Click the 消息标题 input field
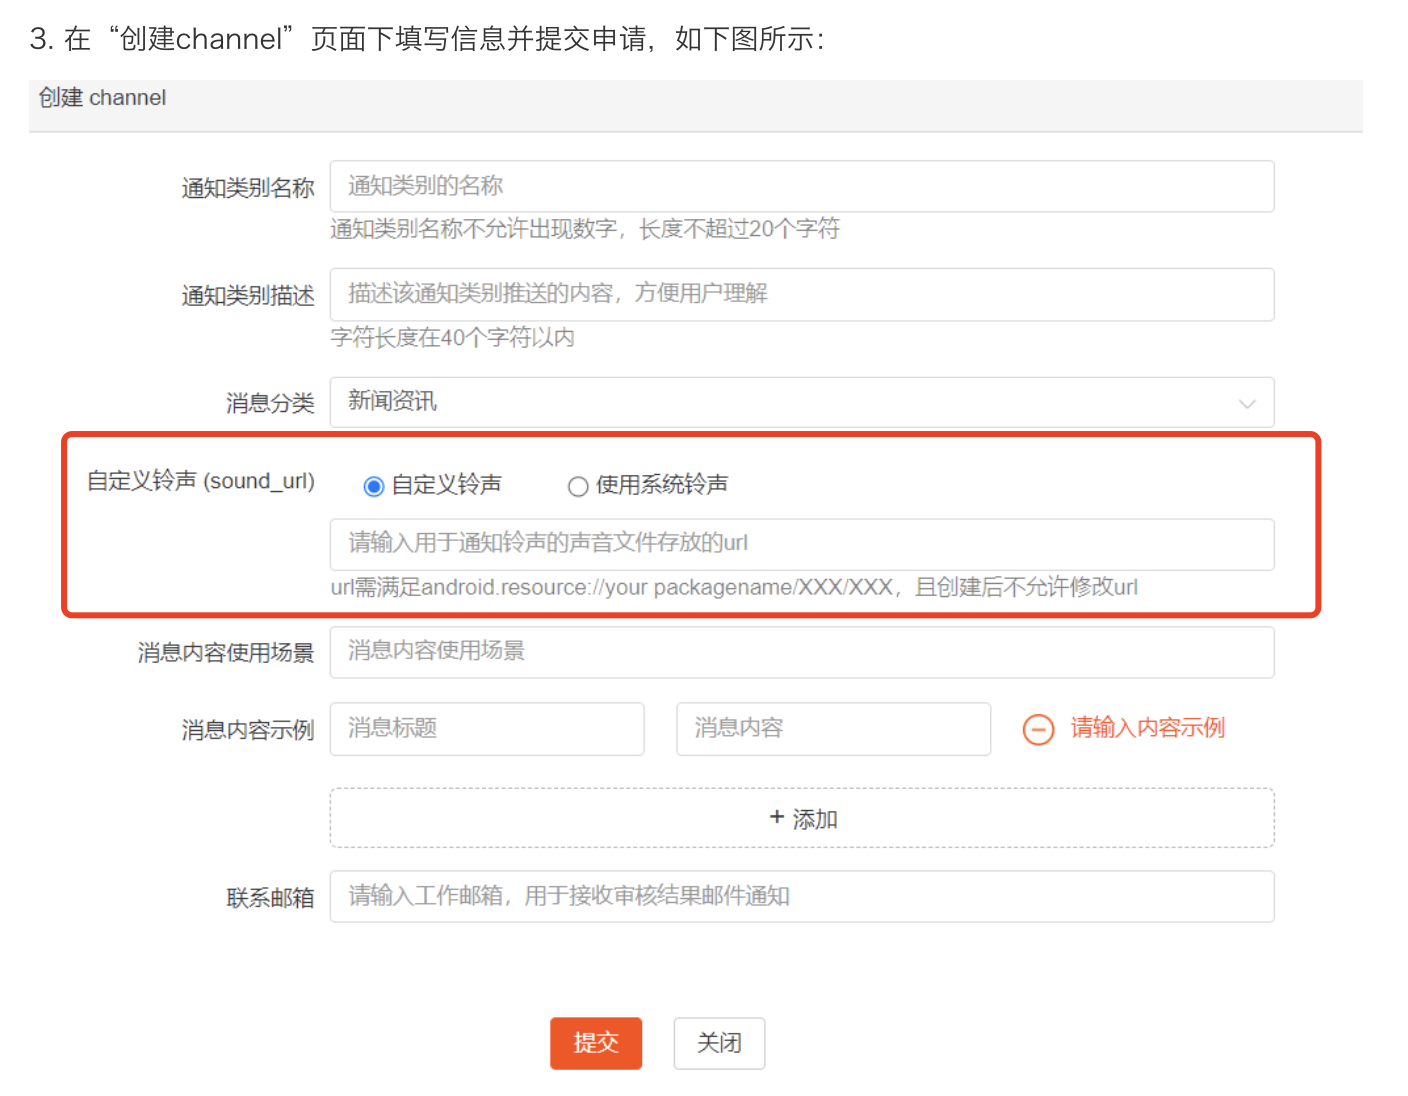Screen dimensions: 1408x1096 tap(487, 728)
